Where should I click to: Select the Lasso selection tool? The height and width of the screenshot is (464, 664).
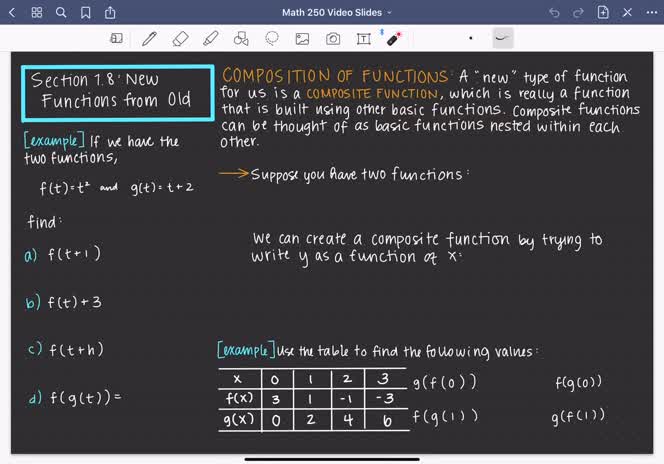(x=271, y=39)
